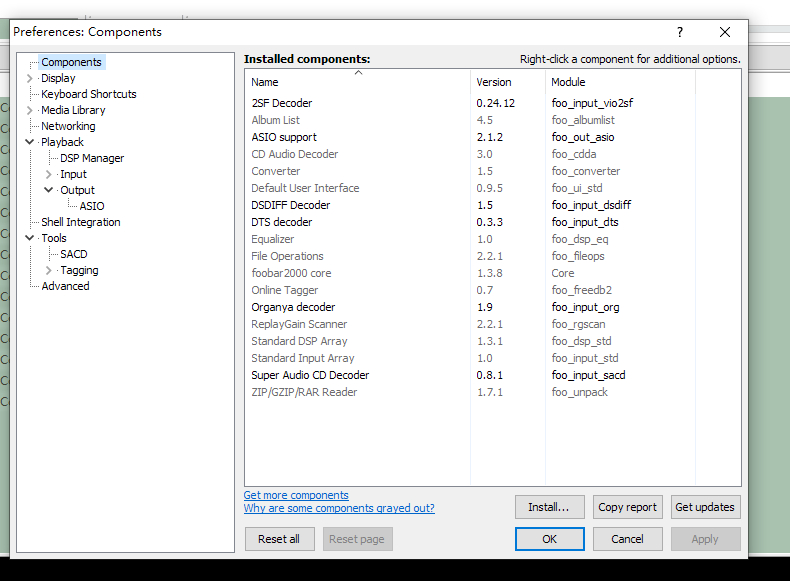Viewport: 790px width, 581px height.
Task: Click the Install... button
Action: point(549,507)
